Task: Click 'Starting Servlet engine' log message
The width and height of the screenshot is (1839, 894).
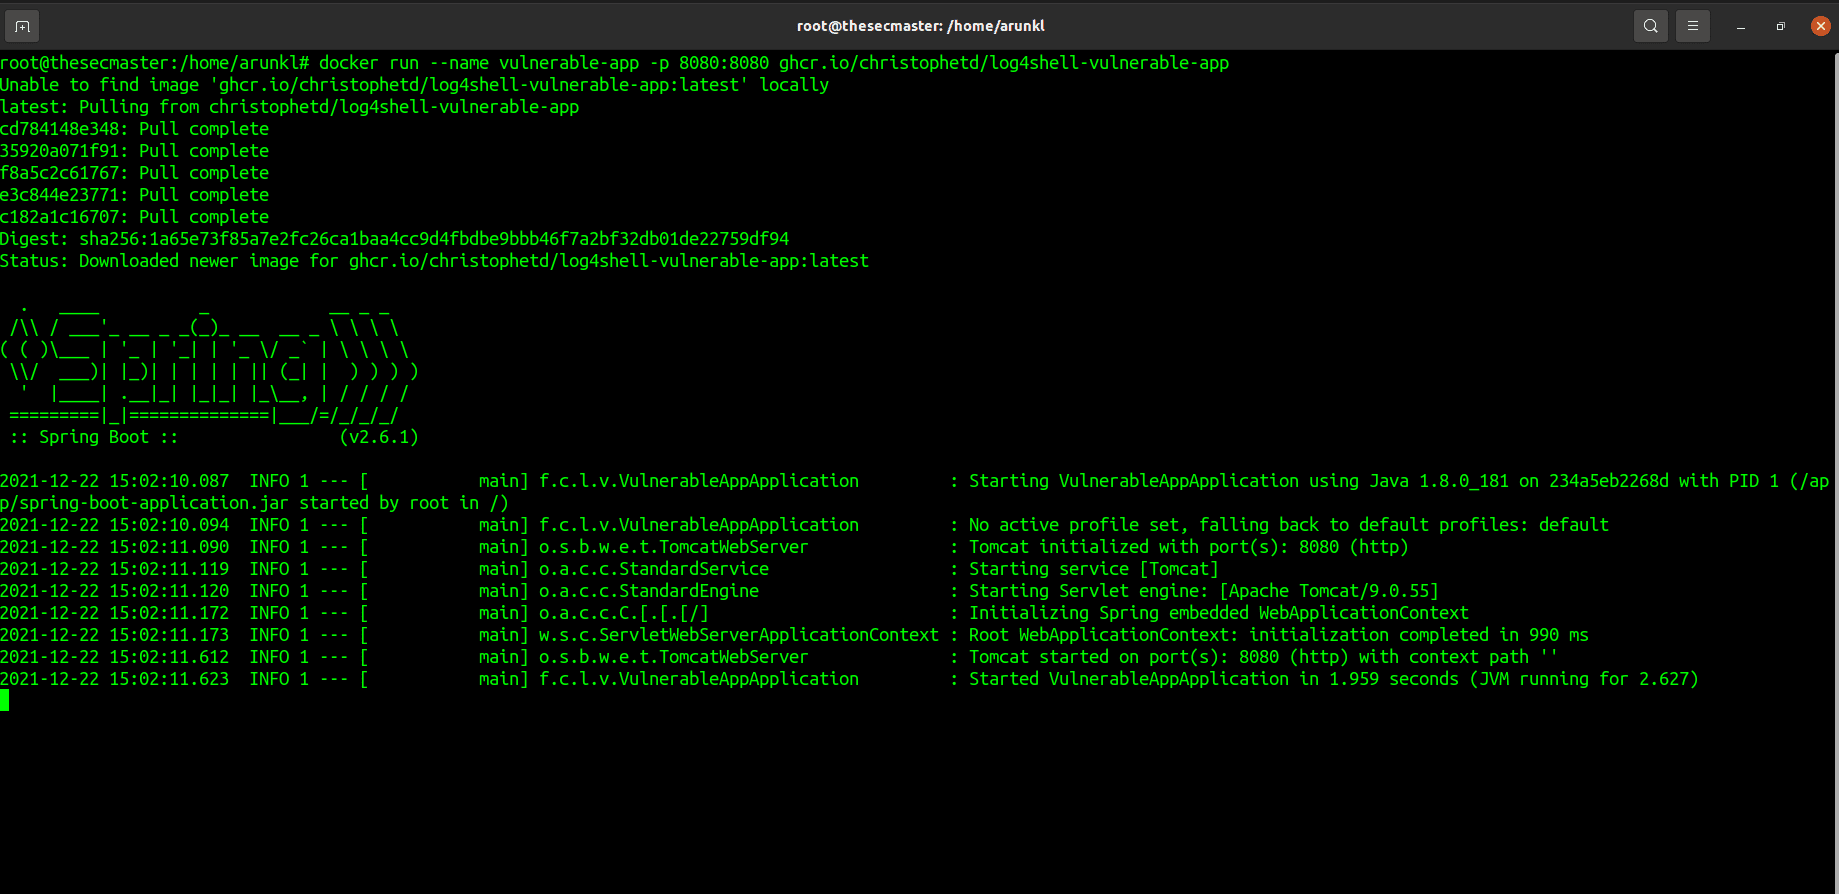Action: click(x=1203, y=591)
